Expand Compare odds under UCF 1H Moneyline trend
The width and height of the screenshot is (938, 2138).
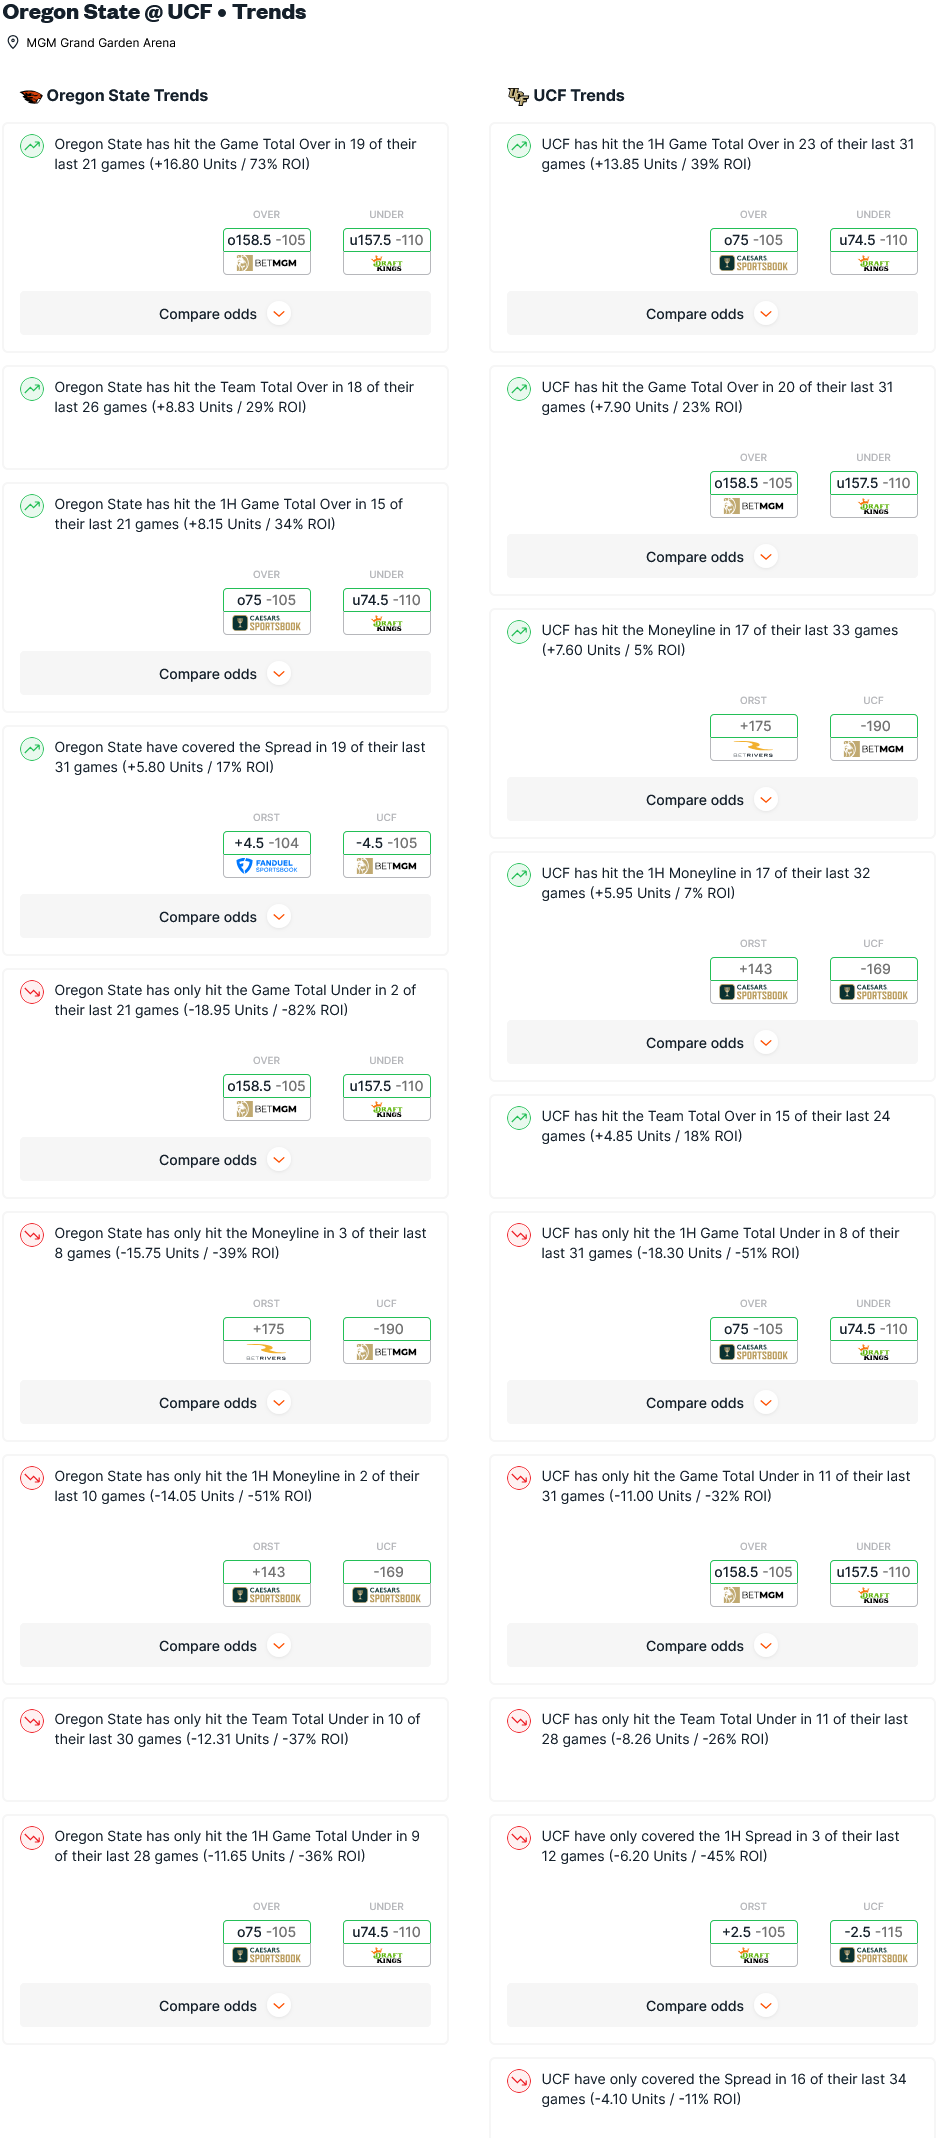point(712,1043)
